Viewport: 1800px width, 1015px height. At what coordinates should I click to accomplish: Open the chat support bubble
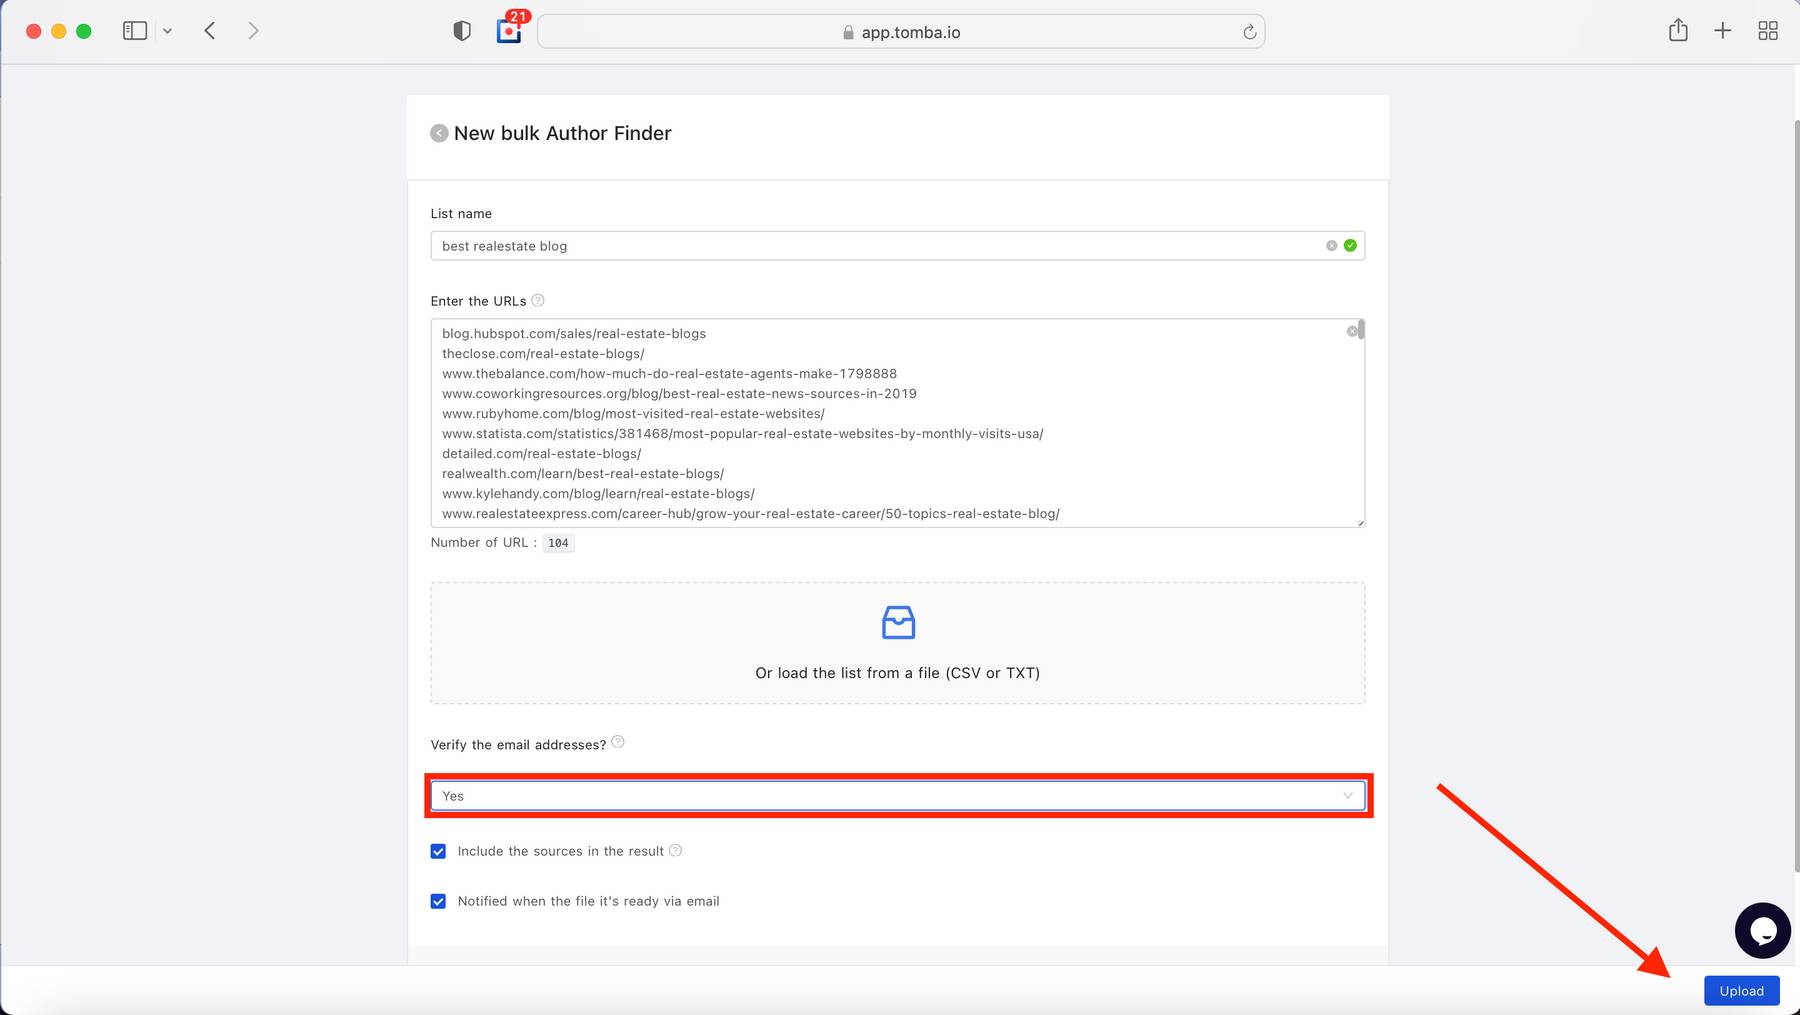(1762, 930)
